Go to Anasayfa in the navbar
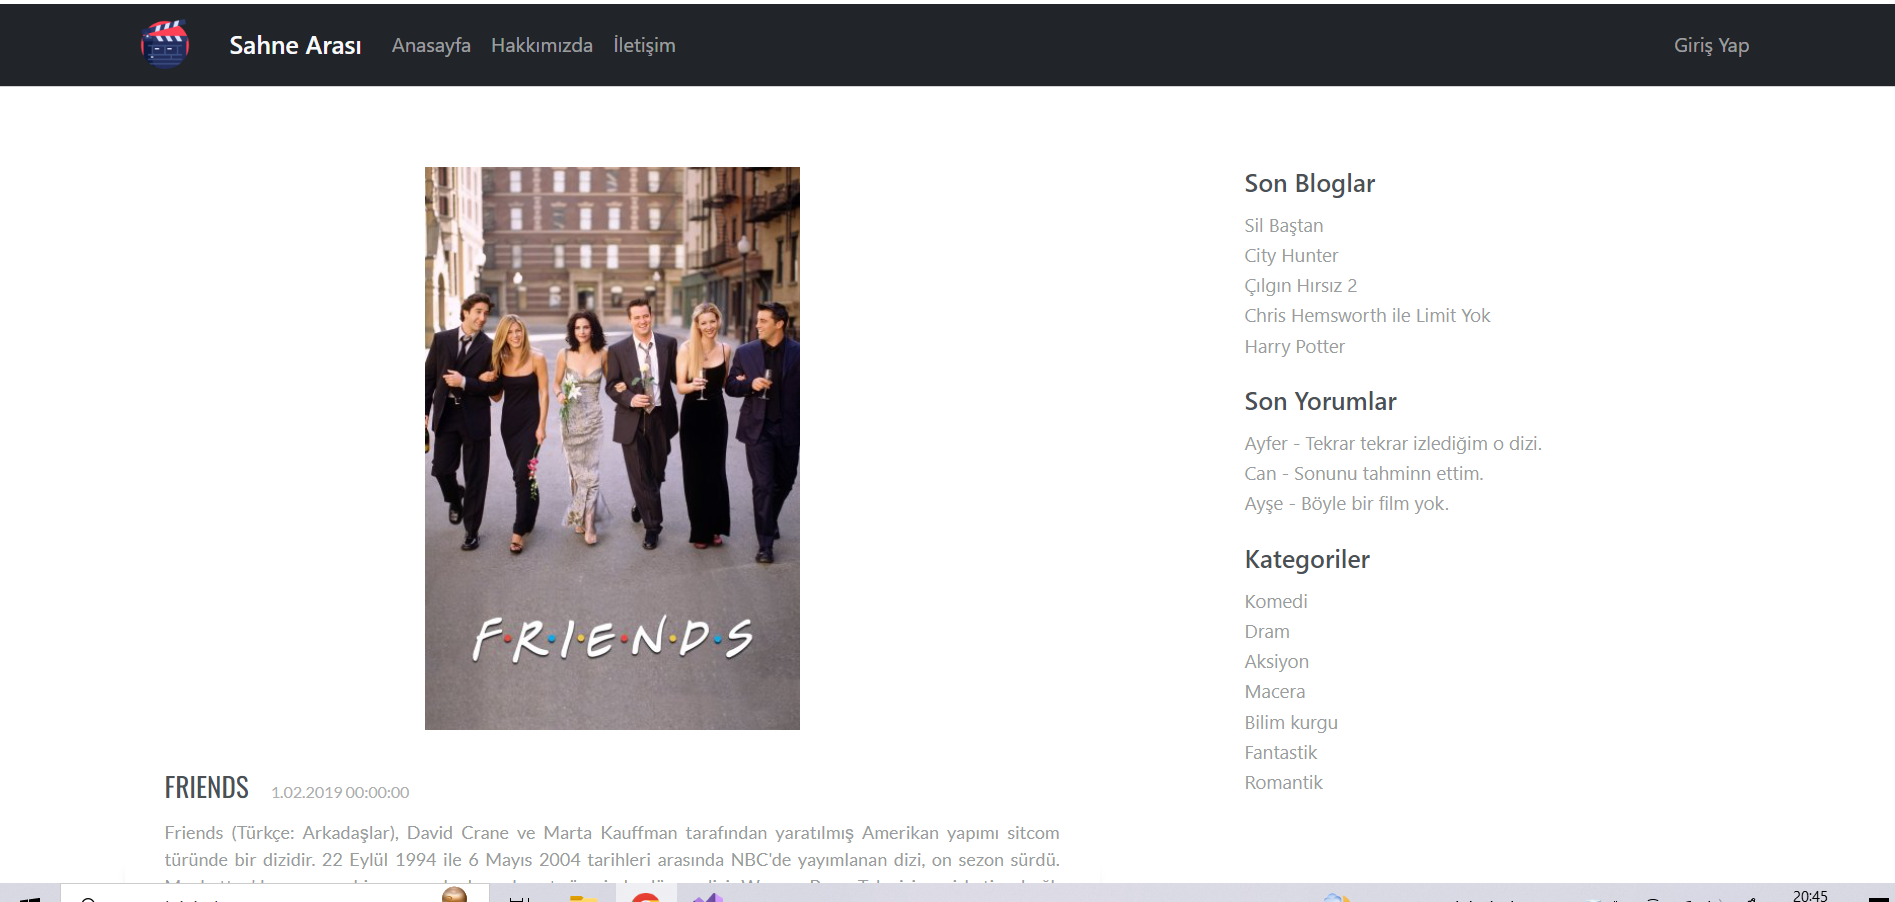Image resolution: width=1895 pixels, height=902 pixels. [431, 45]
